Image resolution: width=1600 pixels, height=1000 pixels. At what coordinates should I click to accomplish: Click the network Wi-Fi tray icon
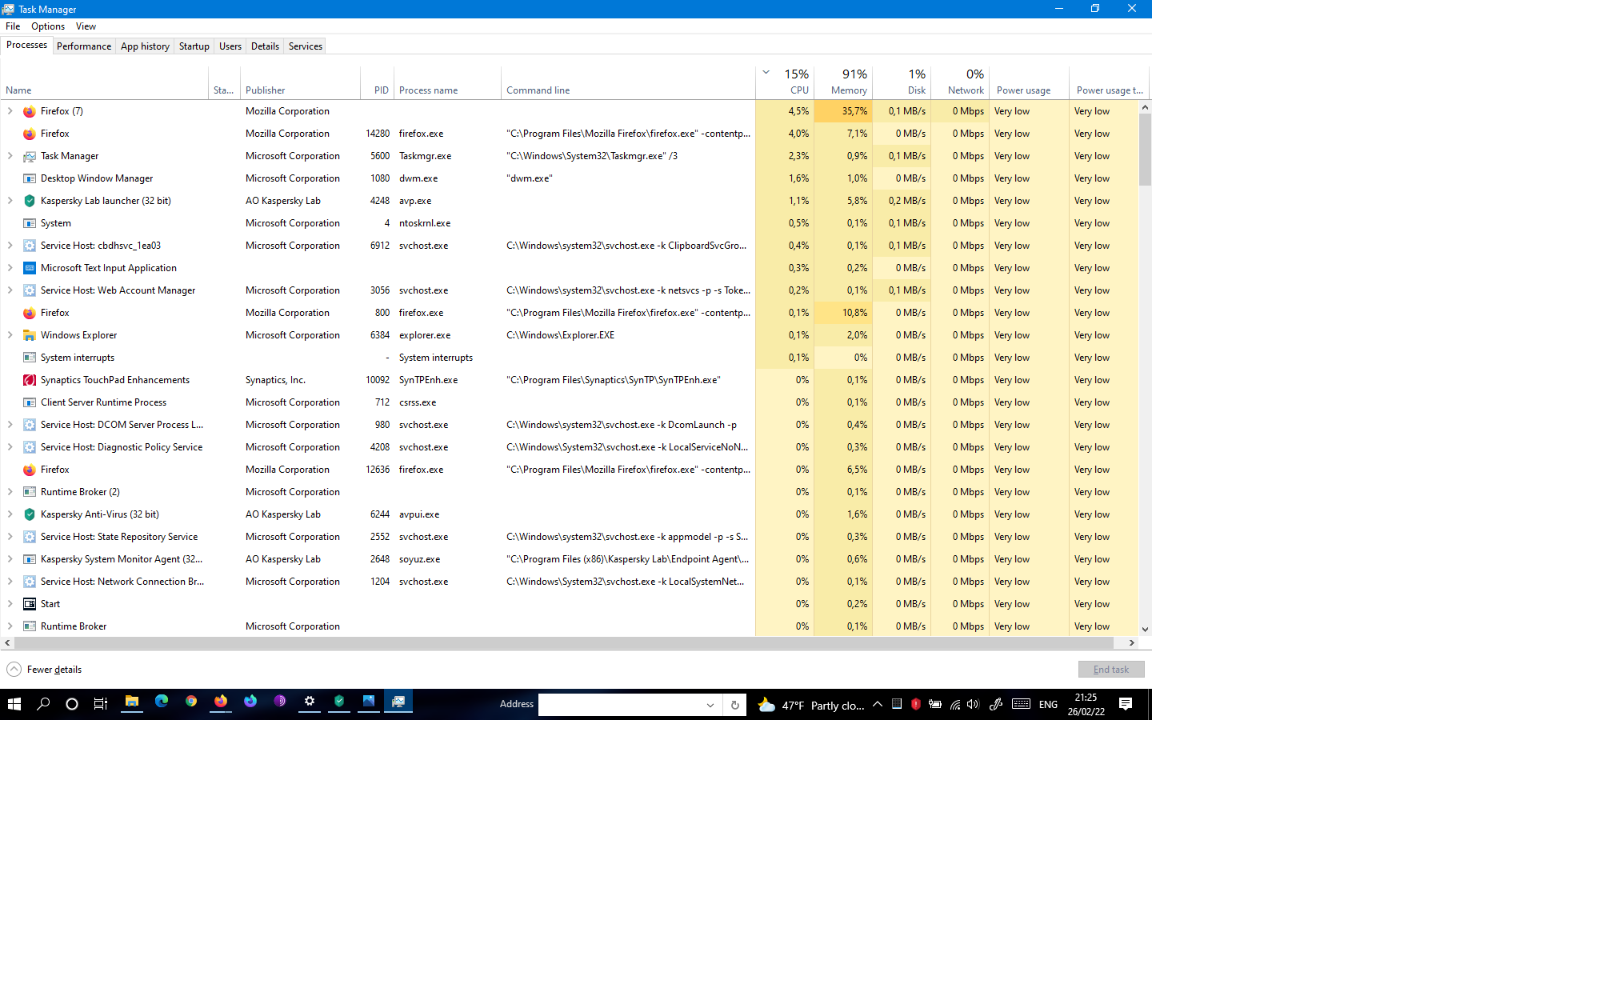[x=955, y=704]
